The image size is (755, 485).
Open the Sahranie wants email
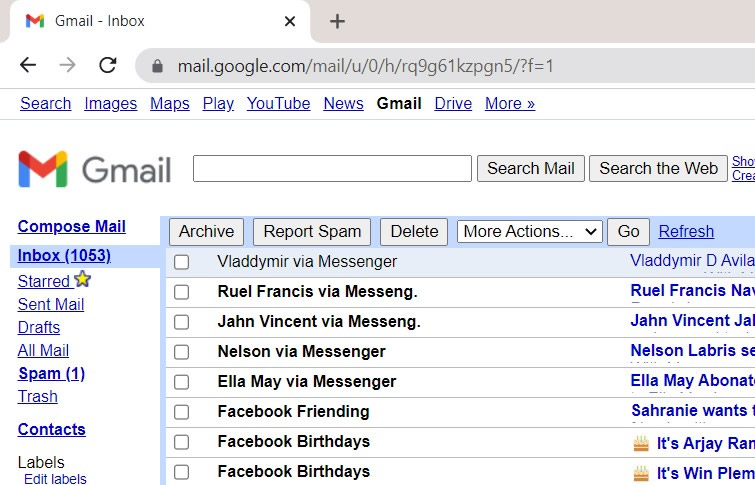click(692, 410)
